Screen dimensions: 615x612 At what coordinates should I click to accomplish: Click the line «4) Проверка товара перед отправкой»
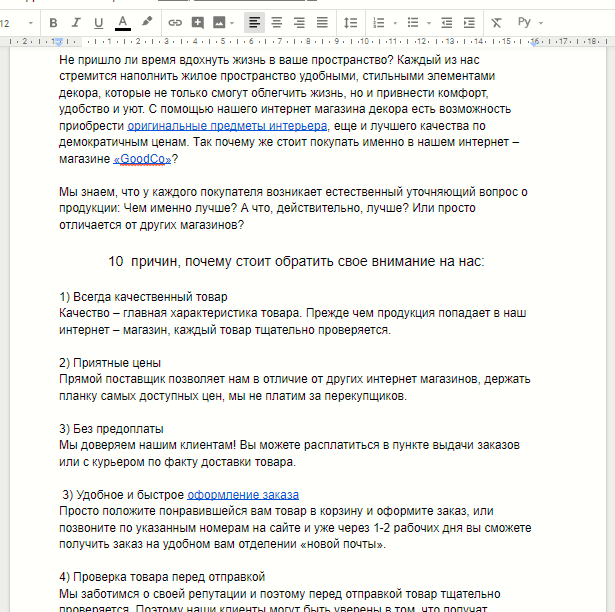162,577
